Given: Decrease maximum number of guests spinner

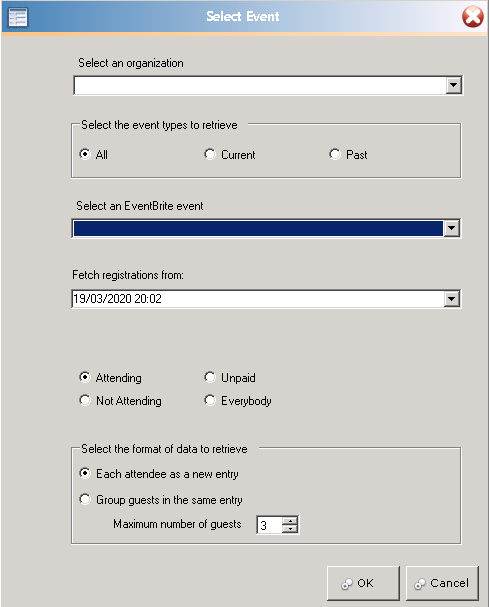Looking at the screenshot, I should coord(290,529).
